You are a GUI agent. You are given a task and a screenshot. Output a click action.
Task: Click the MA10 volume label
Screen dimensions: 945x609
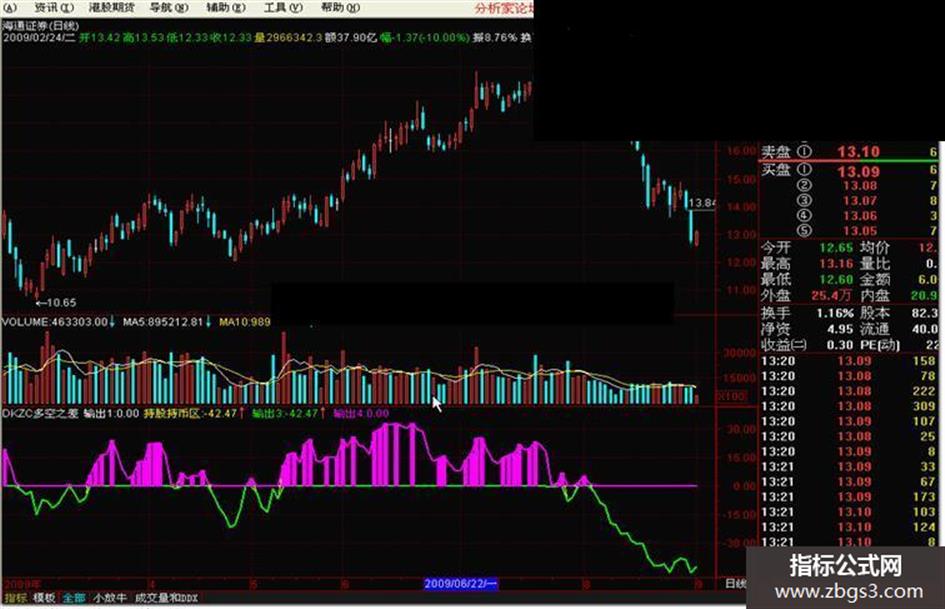pyautogui.click(x=245, y=322)
